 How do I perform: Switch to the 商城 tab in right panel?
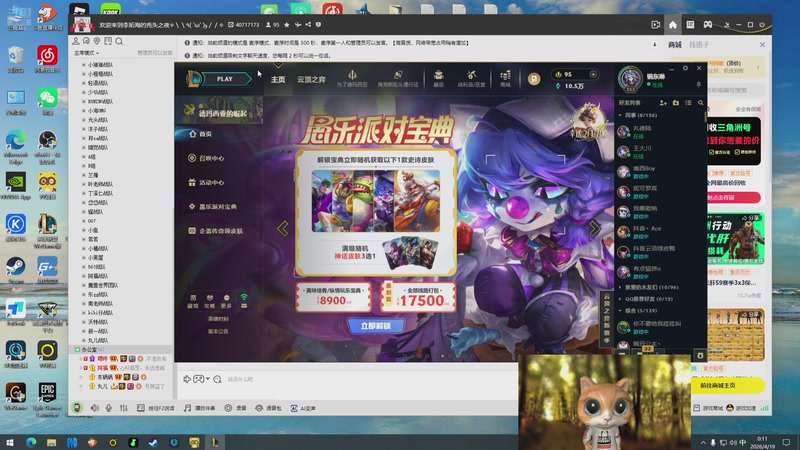(x=675, y=45)
